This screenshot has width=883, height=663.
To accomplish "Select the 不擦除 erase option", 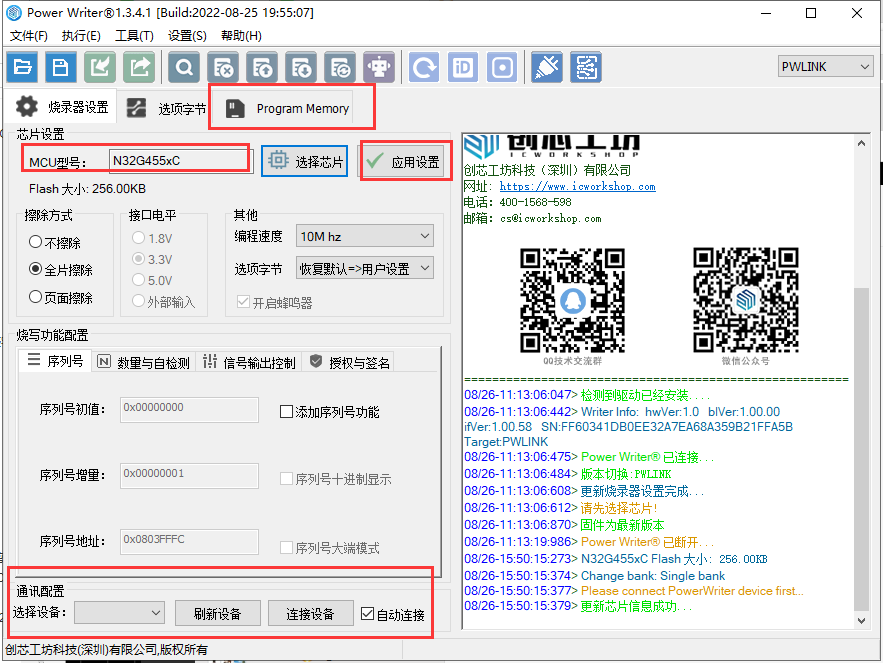I will [x=36, y=242].
